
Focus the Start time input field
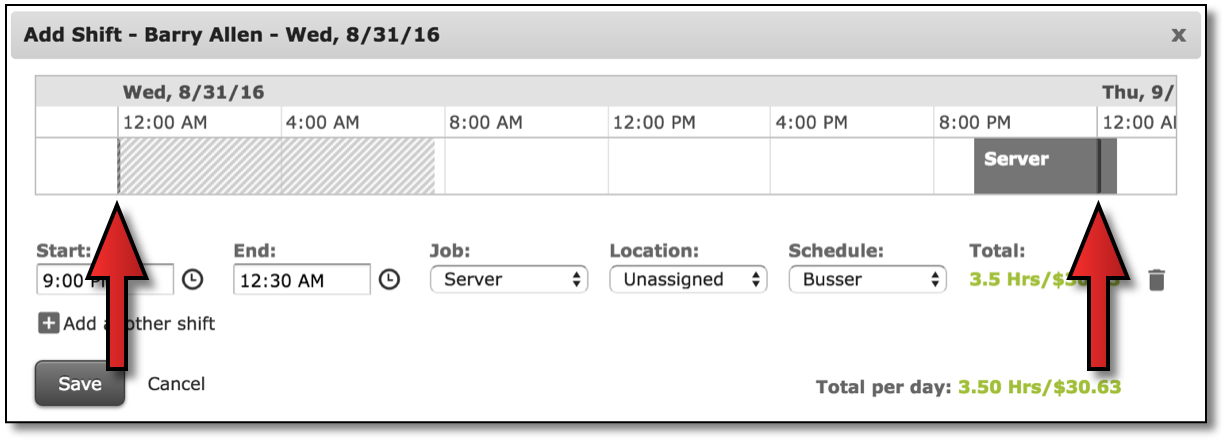click(x=105, y=280)
